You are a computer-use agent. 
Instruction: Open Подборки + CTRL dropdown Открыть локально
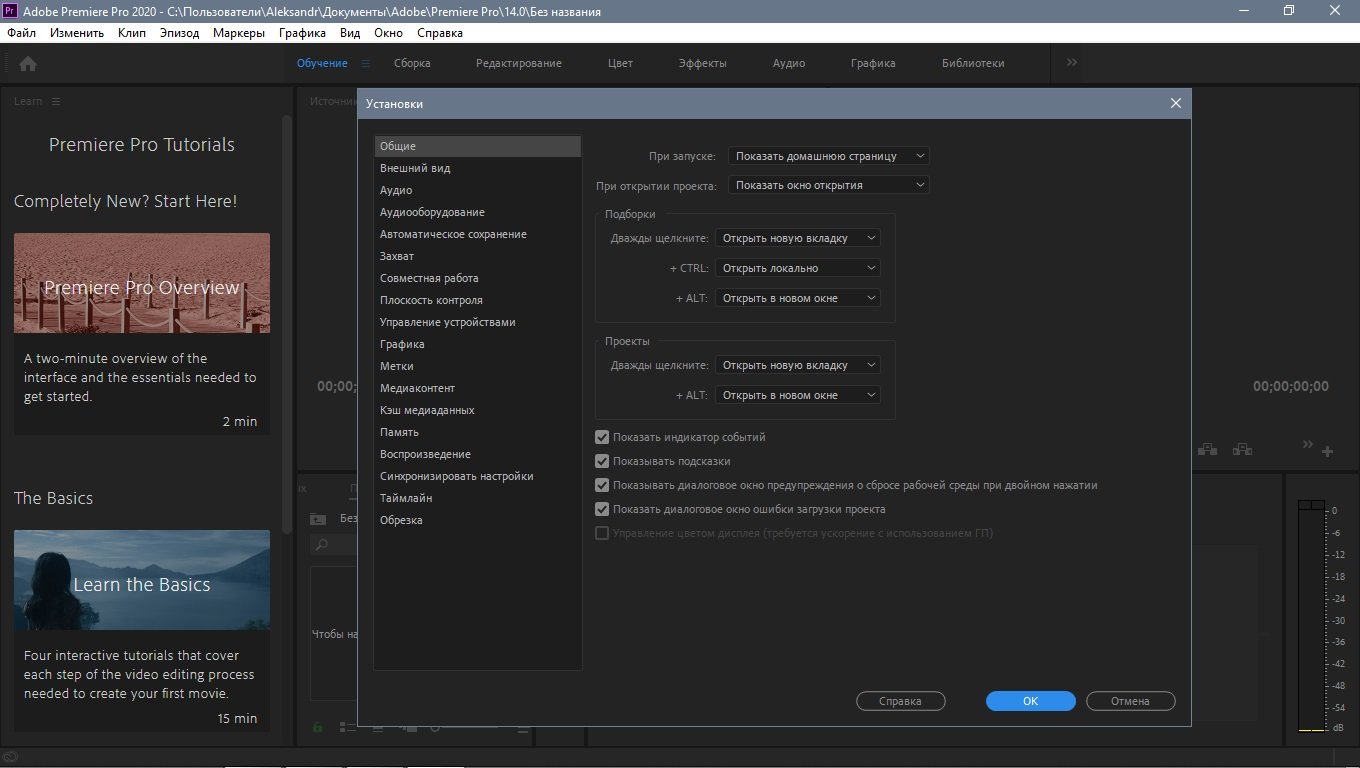[798, 268]
